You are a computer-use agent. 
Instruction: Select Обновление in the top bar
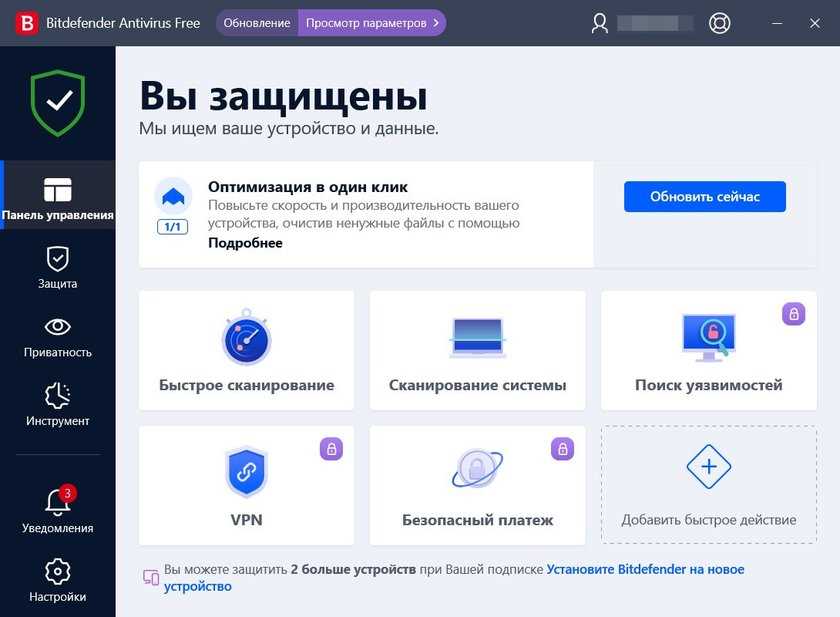point(256,21)
